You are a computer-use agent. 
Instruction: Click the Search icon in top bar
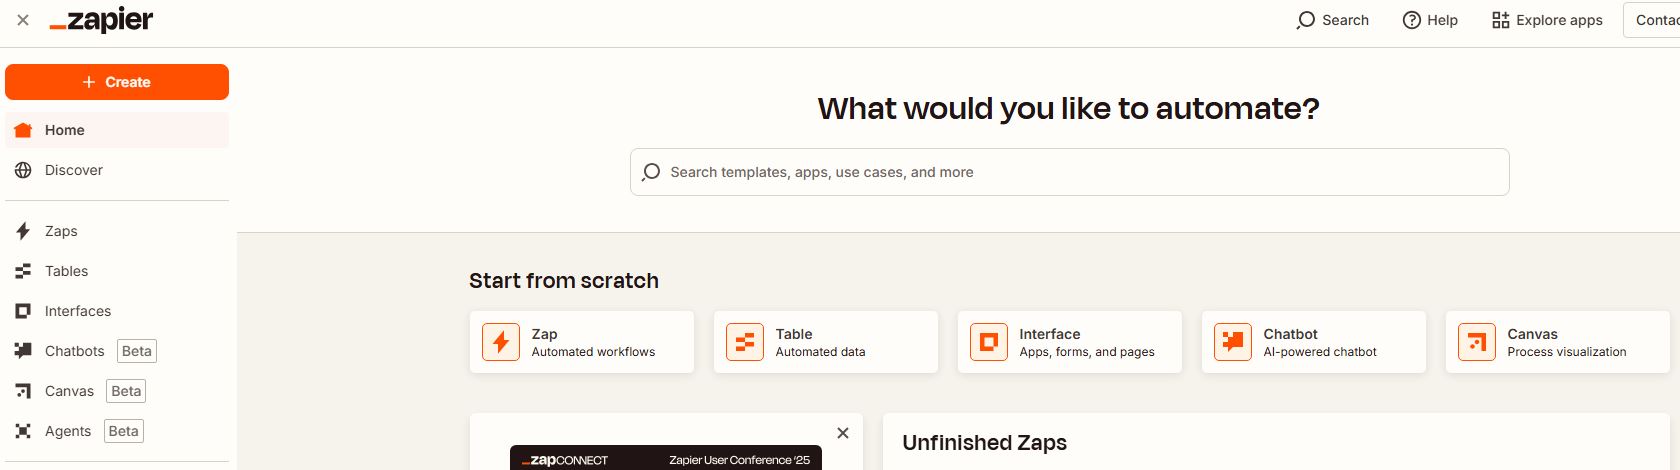coord(1306,20)
